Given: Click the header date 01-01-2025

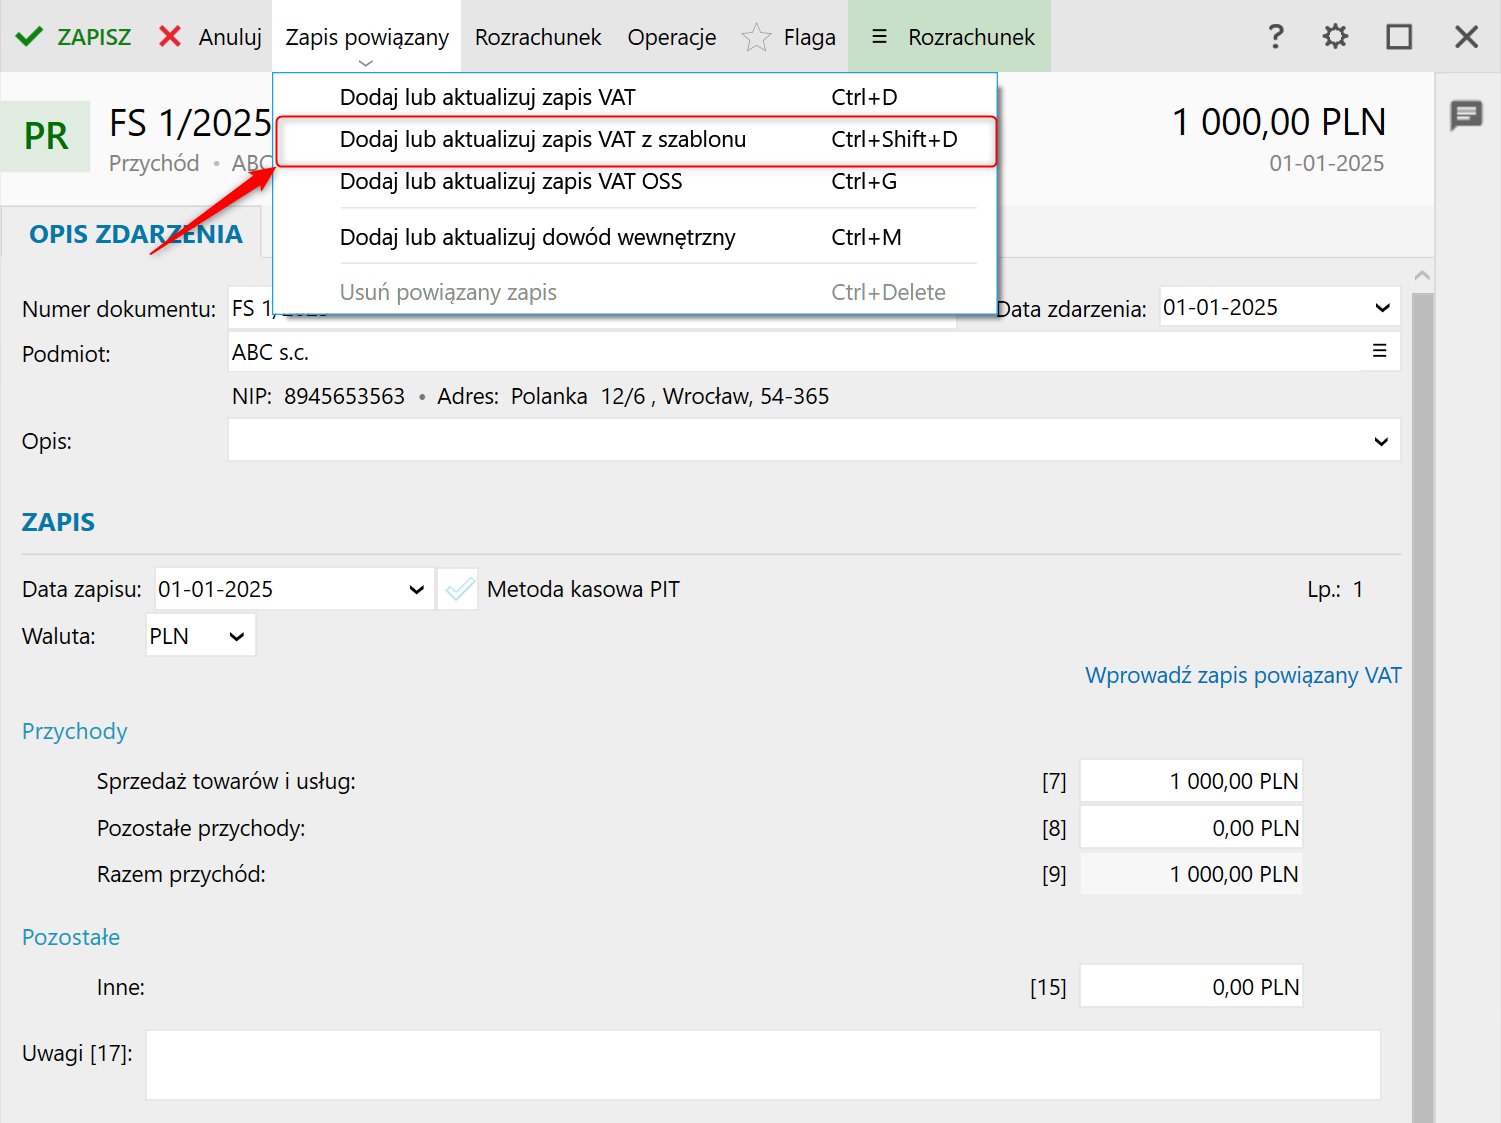Looking at the screenshot, I should pos(1327,163).
